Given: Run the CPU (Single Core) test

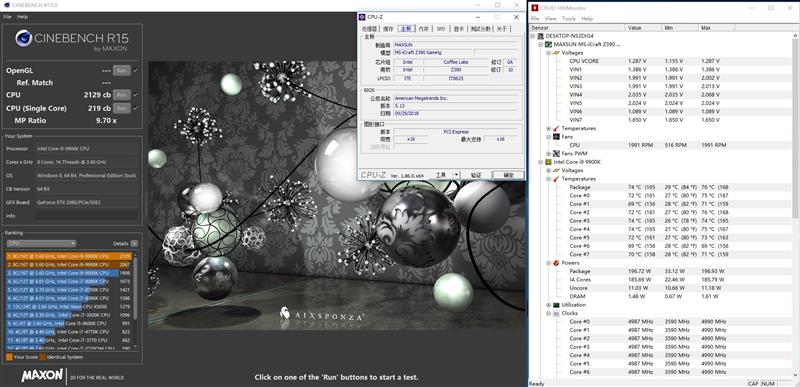Looking at the screenshot, I should [x=121, y=108].
